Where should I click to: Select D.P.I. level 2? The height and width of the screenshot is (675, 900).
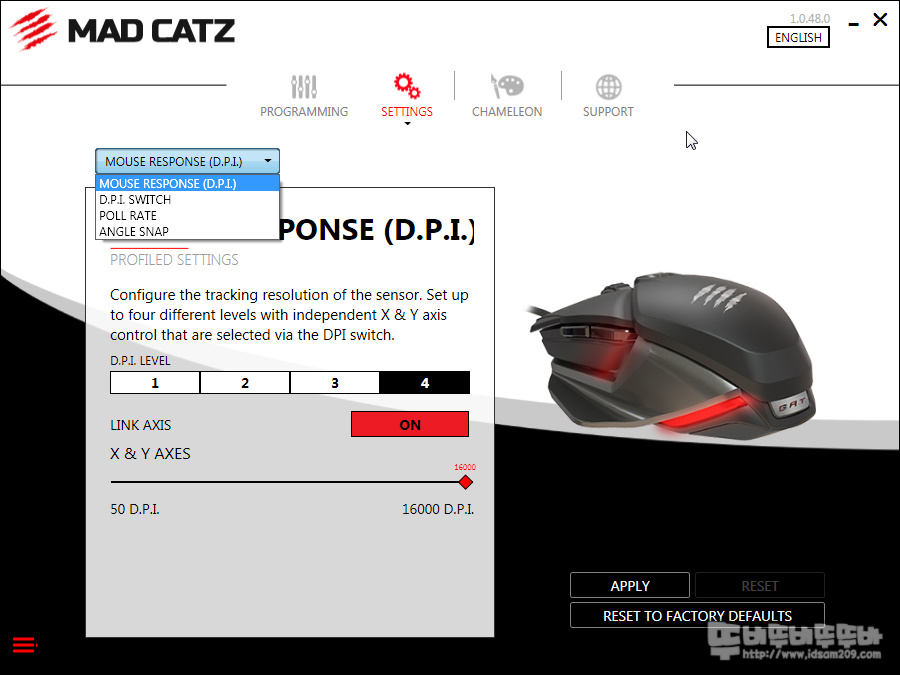245,383
